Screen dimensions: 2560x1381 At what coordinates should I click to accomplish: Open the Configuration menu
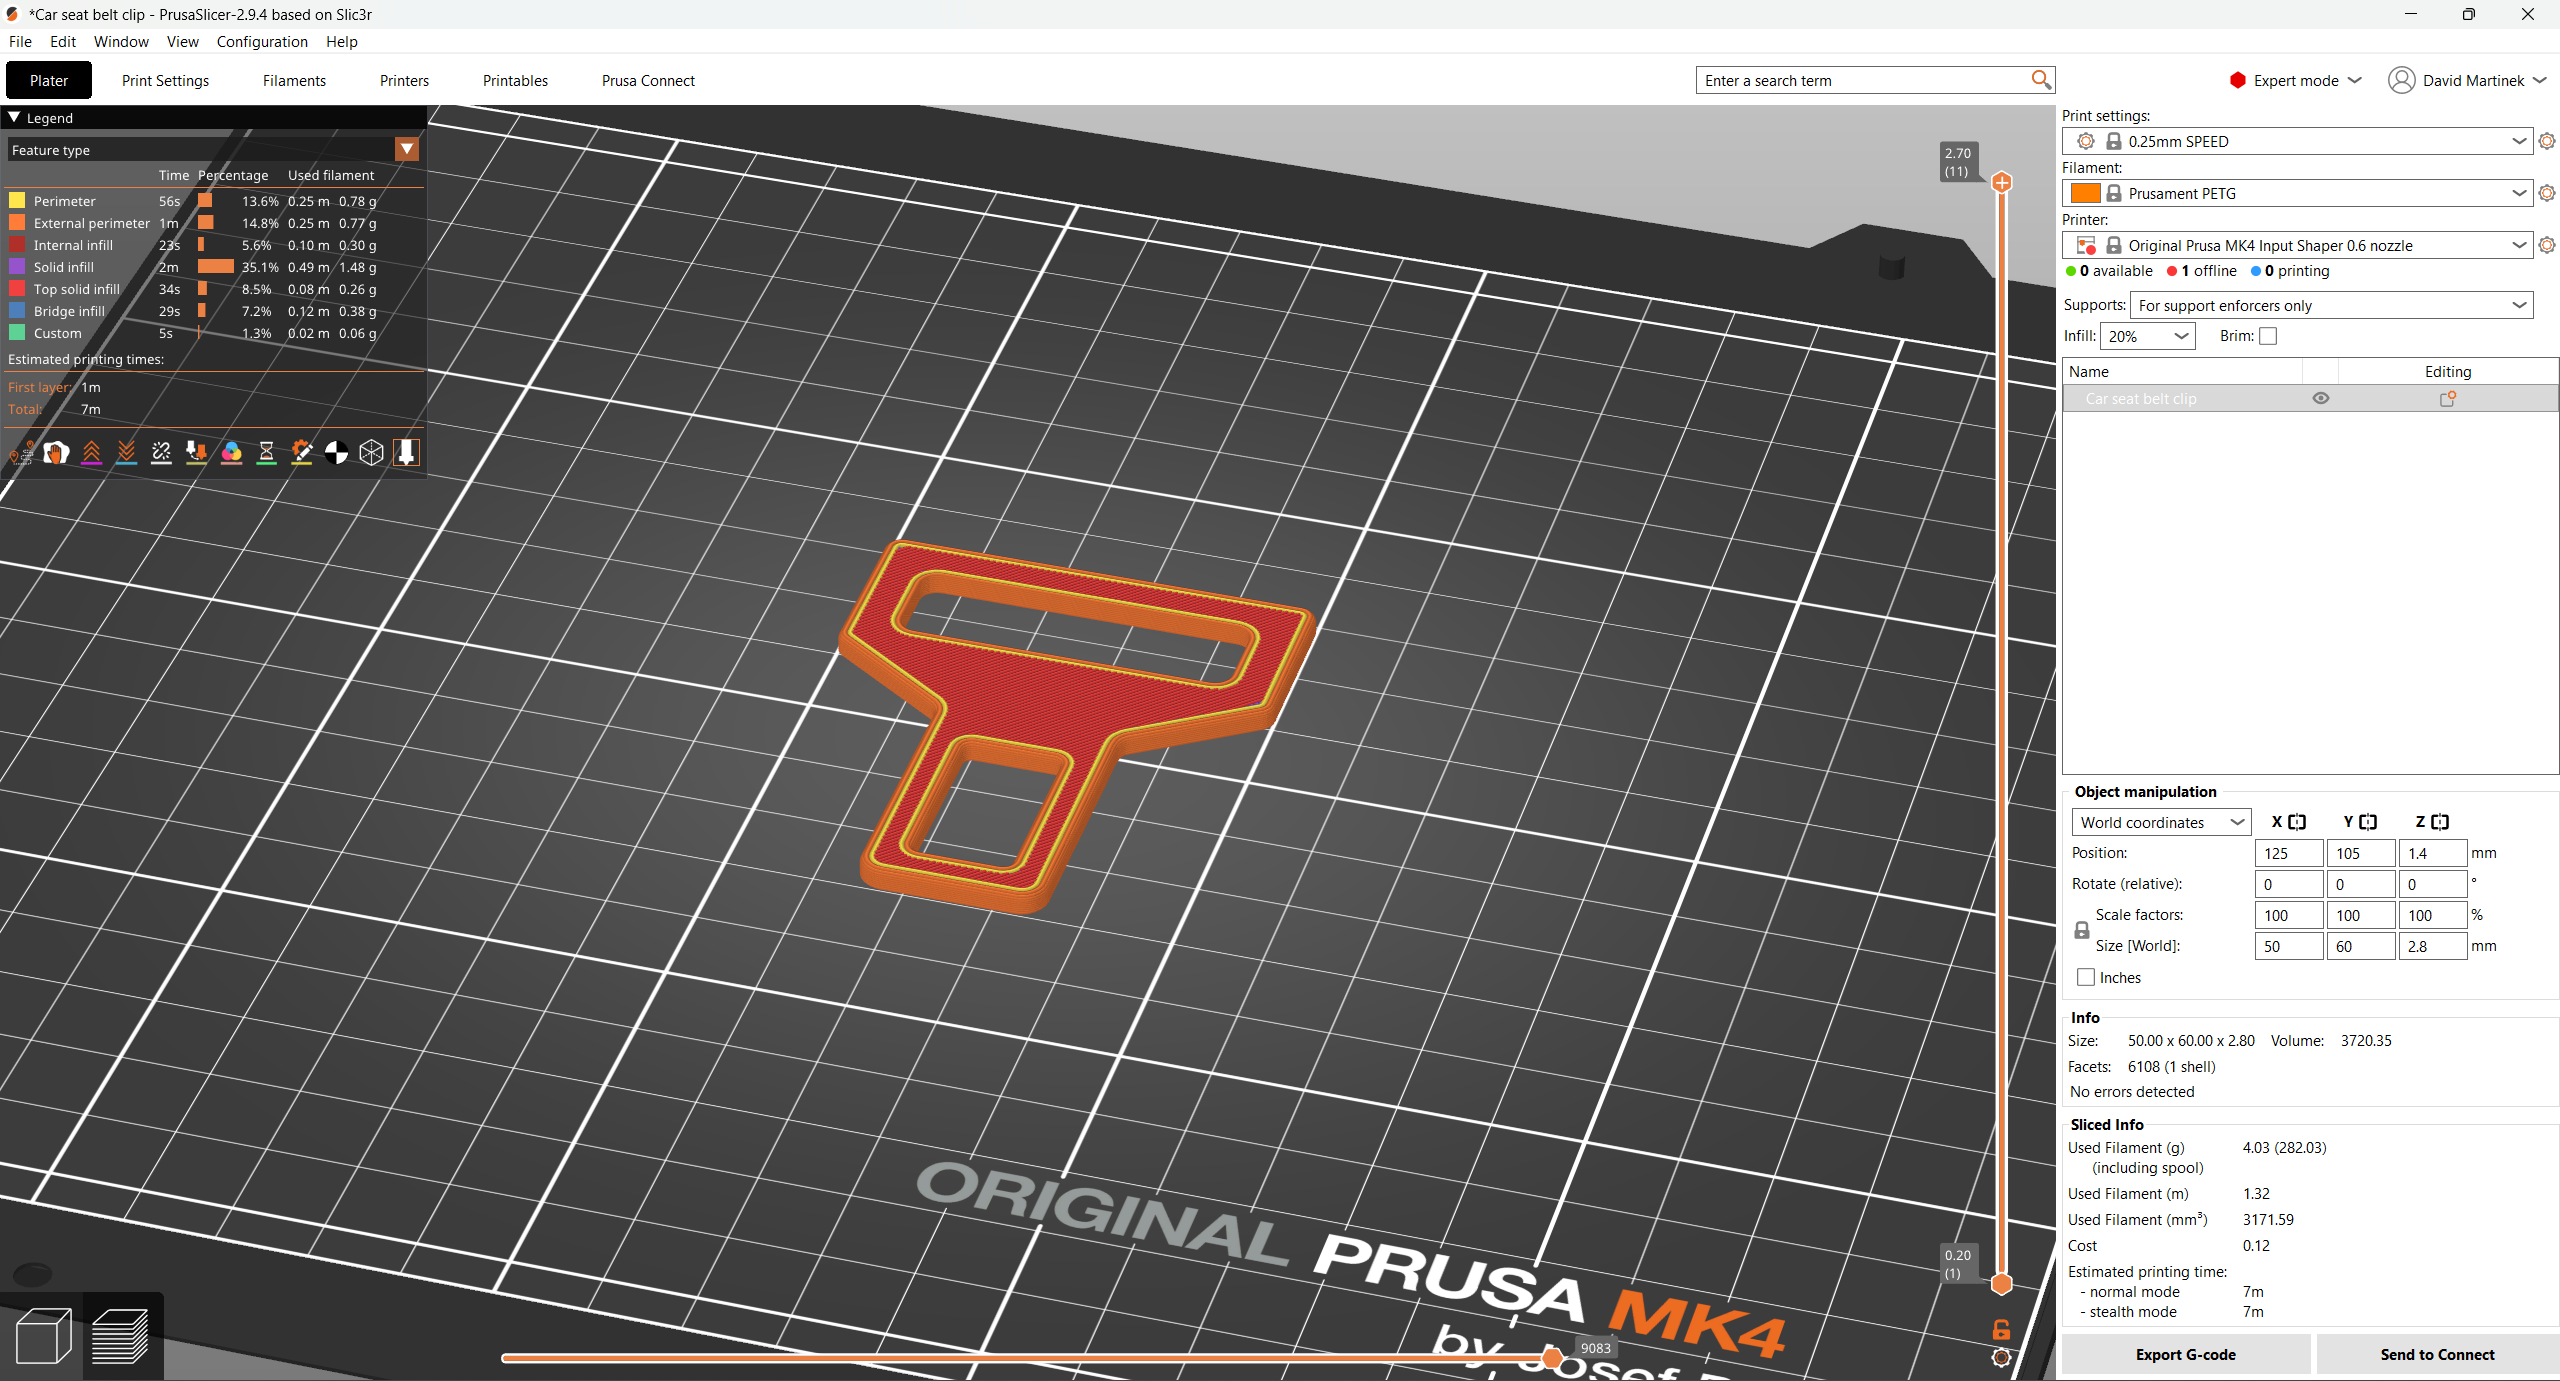(x=262, y=41)
